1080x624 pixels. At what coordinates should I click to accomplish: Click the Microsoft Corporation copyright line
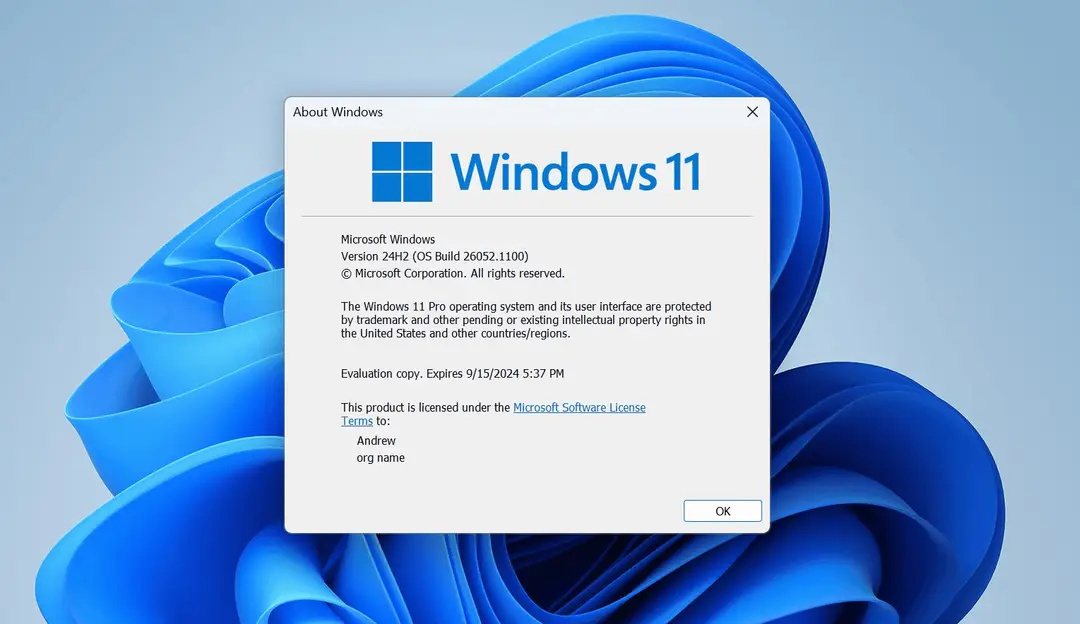click(453, 273)
